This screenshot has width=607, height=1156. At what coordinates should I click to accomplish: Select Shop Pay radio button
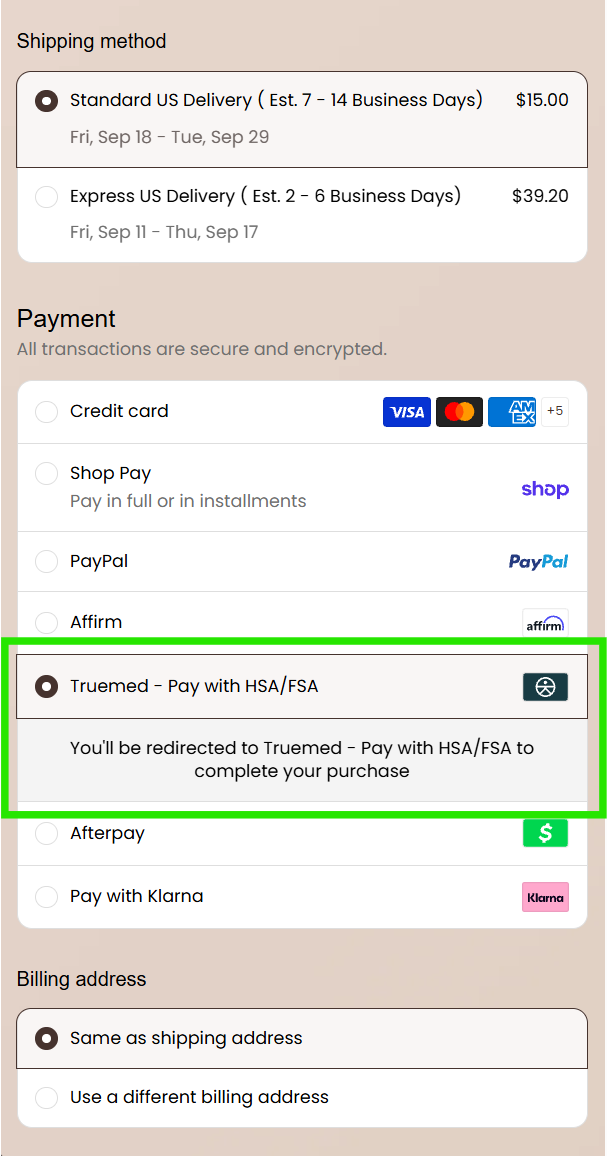click(46, 474)
